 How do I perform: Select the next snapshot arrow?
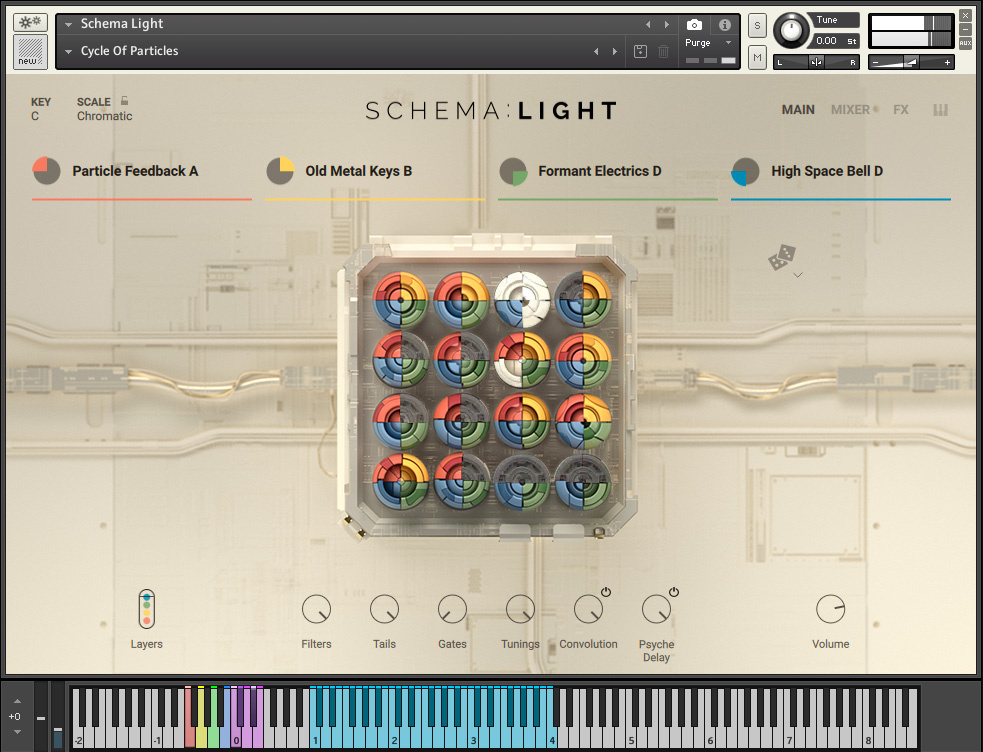614,51
